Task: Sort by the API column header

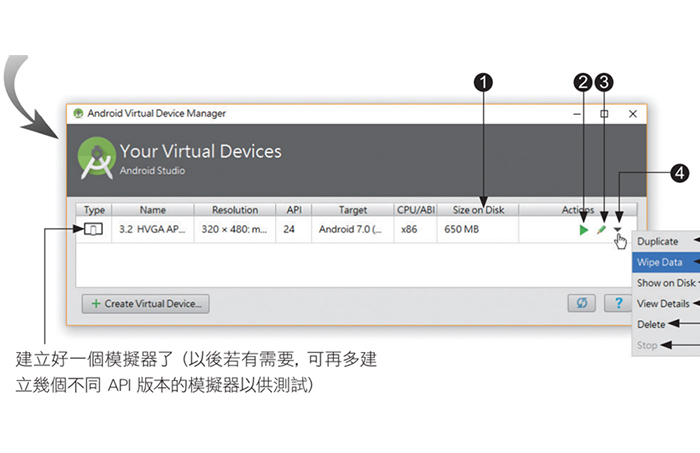Action: pos(294,210)
